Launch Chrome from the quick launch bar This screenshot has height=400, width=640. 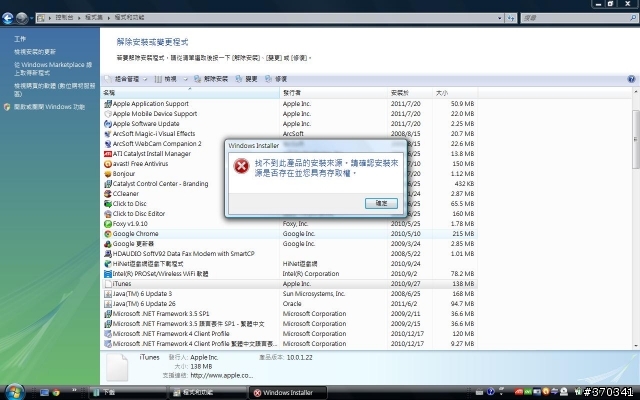(56, 393)
